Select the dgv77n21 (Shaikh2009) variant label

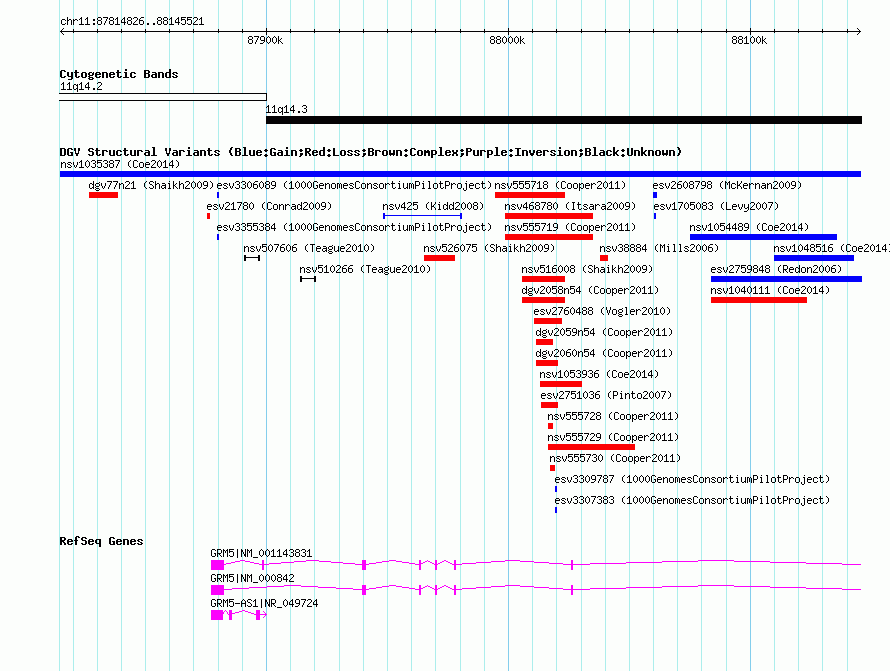pos(151,185)
